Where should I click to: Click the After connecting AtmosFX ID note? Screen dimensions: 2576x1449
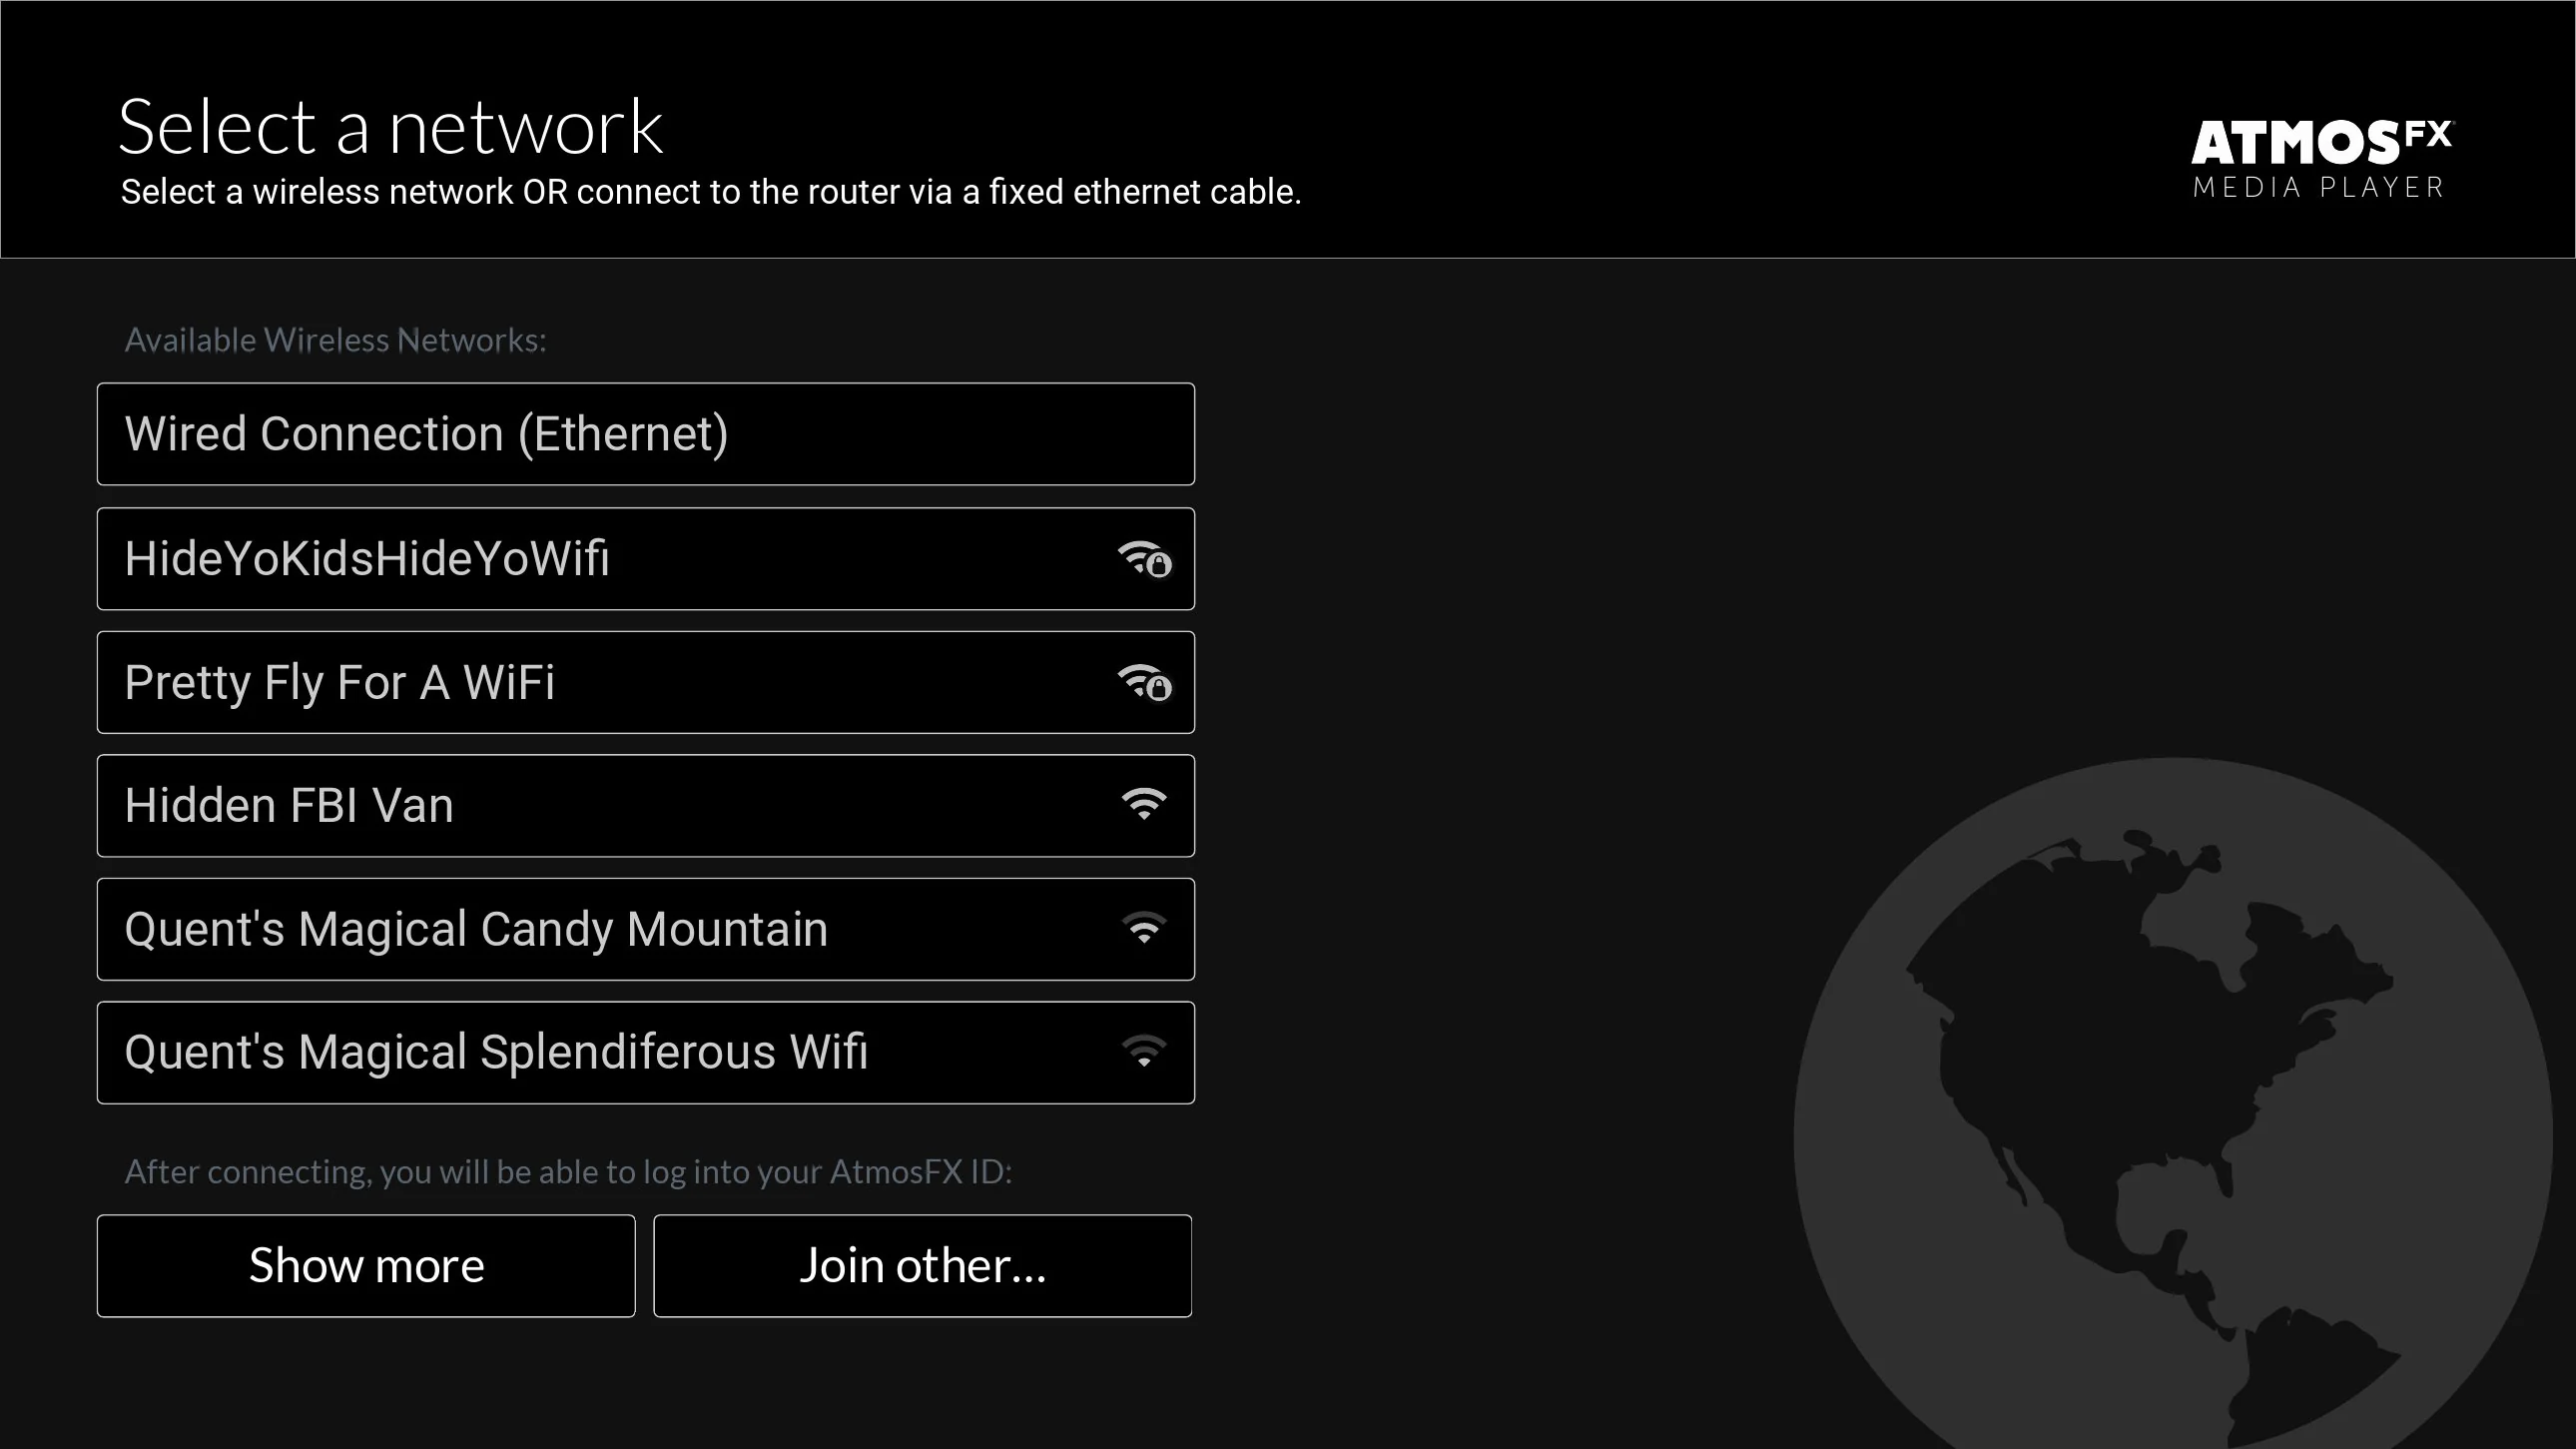click(x=568, y=1172)
